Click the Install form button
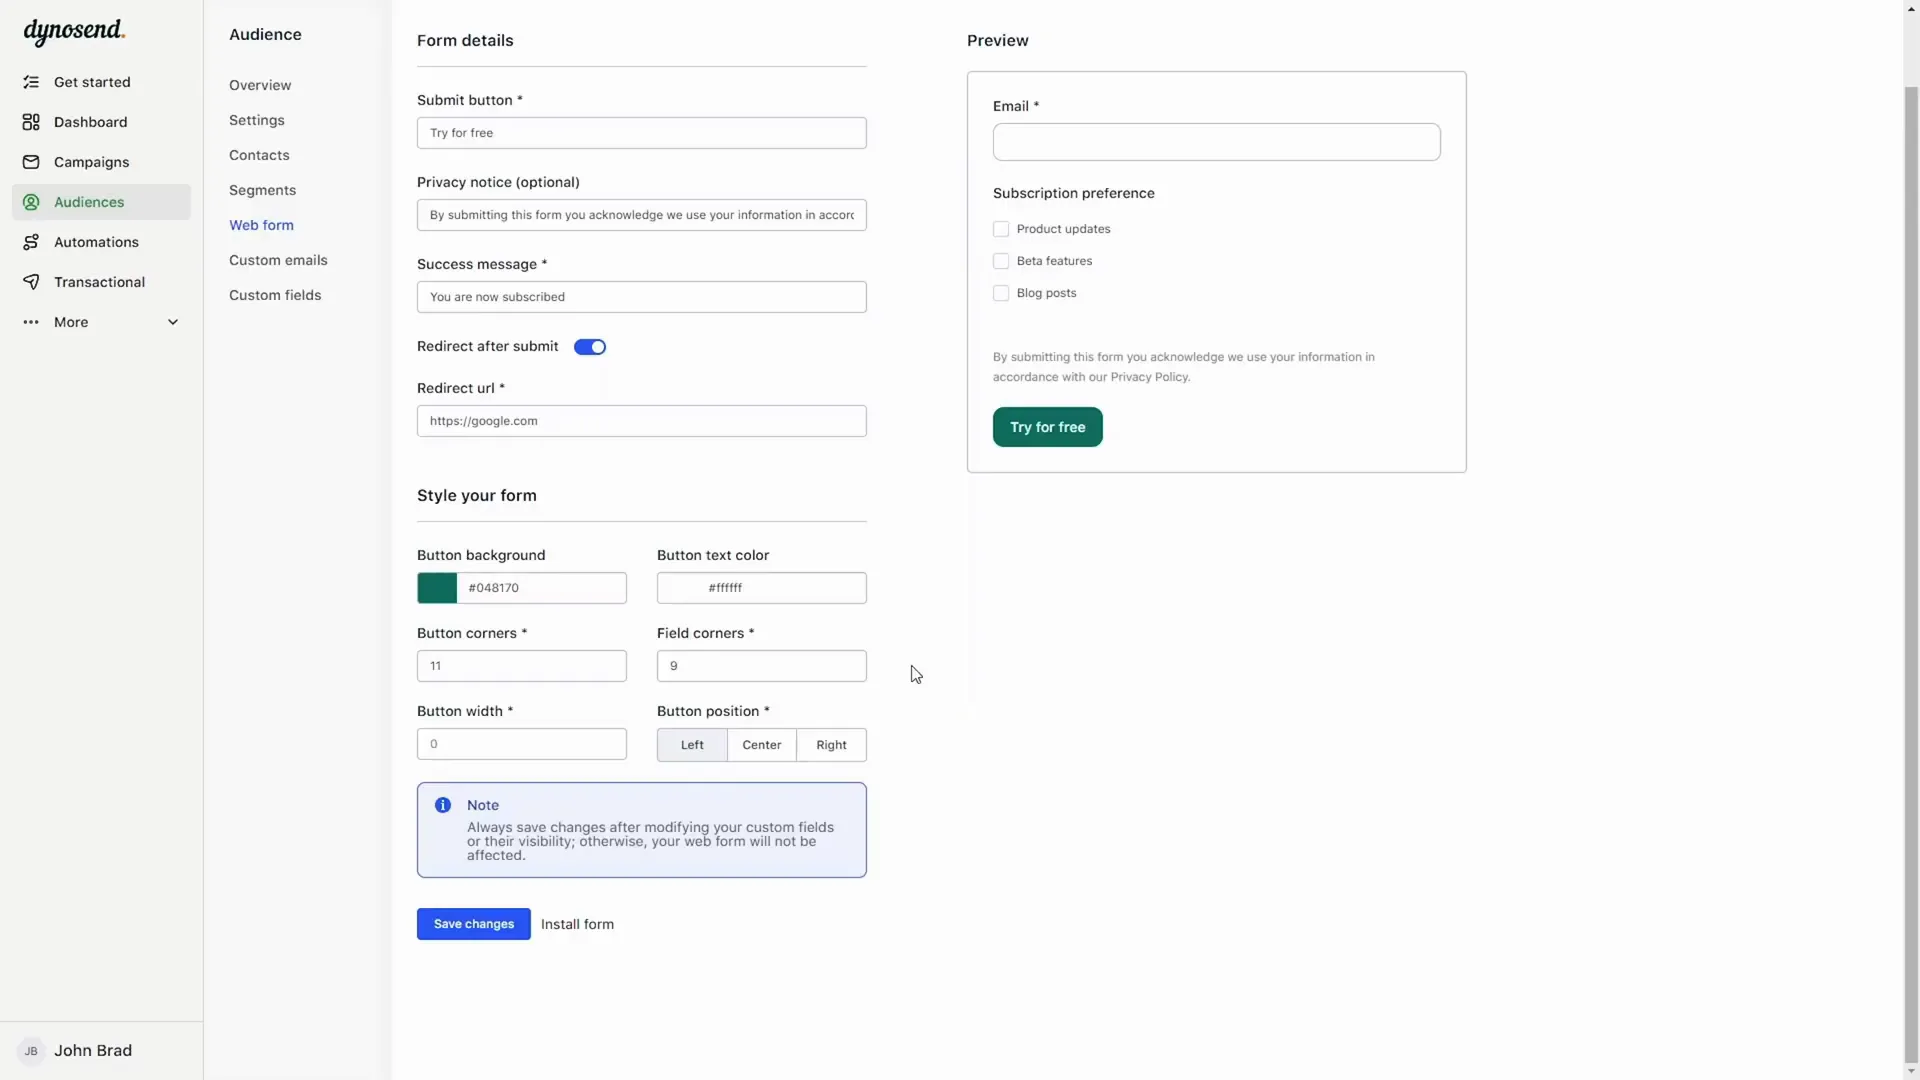This screenshot has height=1080, width=1920. coord(578,923)
